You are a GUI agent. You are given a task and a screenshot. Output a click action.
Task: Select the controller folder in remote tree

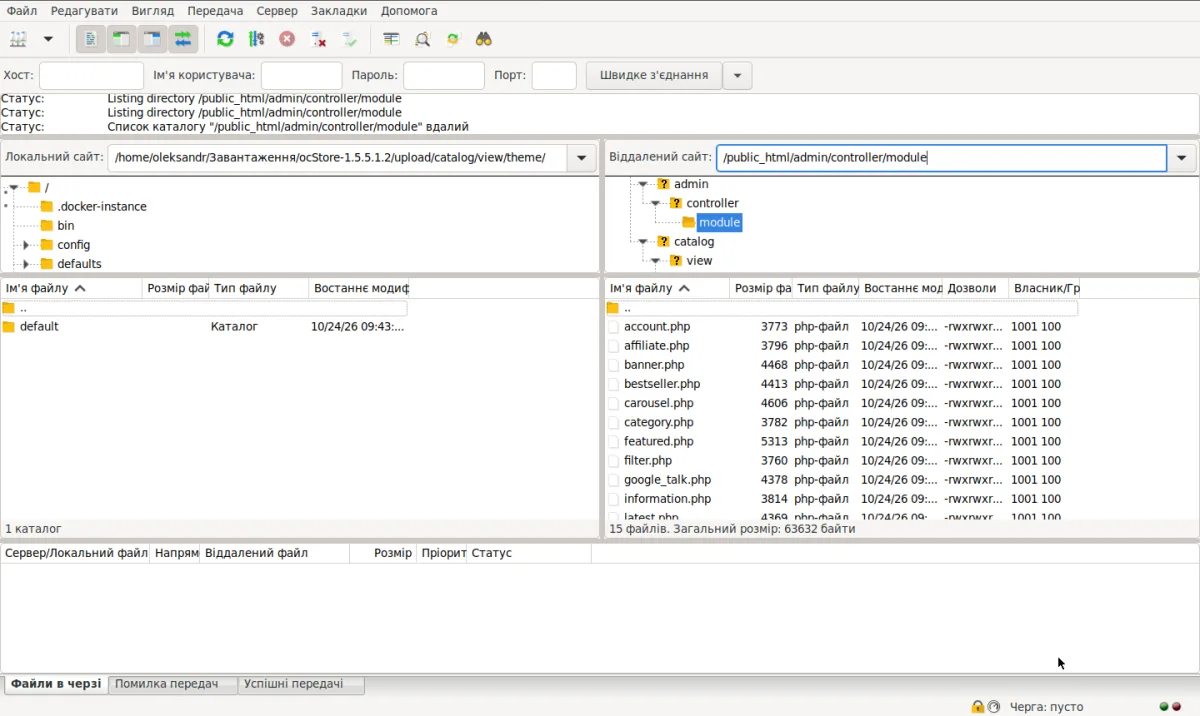point(712,203)
